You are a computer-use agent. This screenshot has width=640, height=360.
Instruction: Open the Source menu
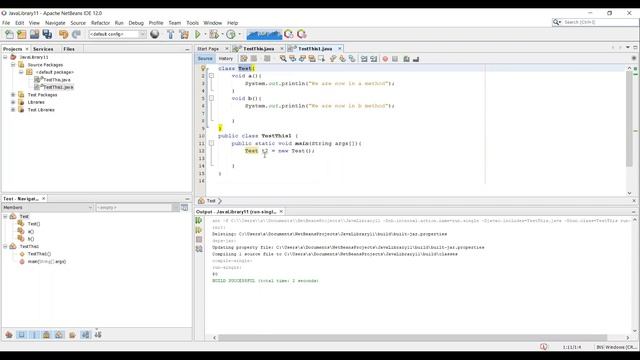click(x=78, y=23)
